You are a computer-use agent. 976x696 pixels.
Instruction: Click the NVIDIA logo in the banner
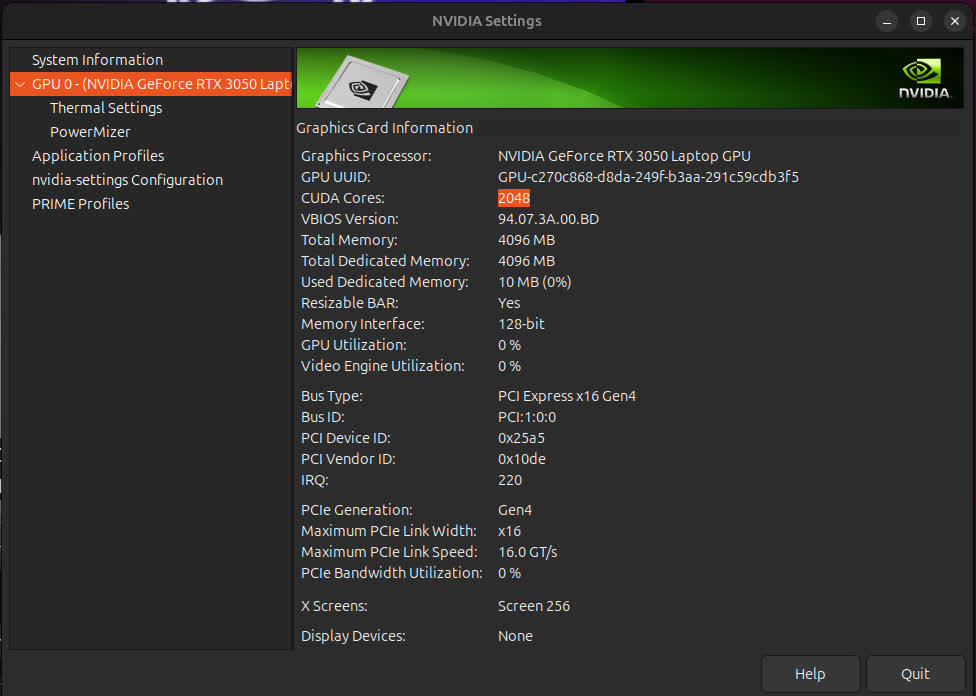pyautogui.click(x=918, y=77)
